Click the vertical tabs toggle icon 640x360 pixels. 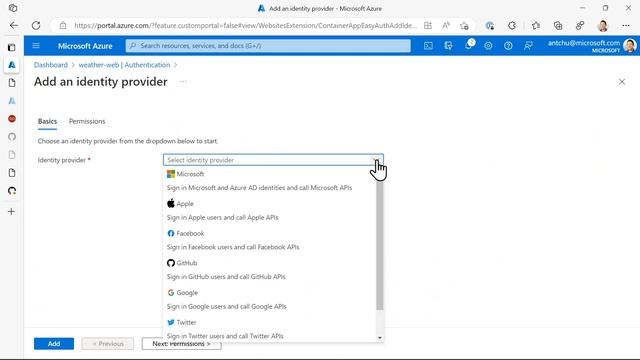[12, 47]
